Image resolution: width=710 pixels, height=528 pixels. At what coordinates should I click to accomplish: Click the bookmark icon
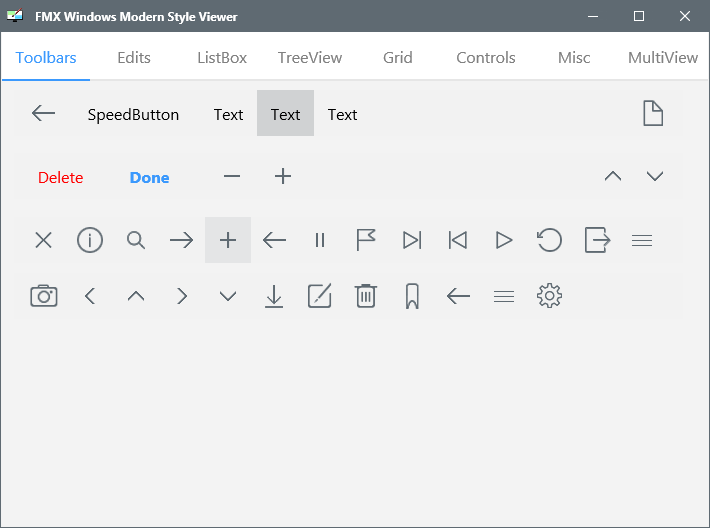point(412,297)
